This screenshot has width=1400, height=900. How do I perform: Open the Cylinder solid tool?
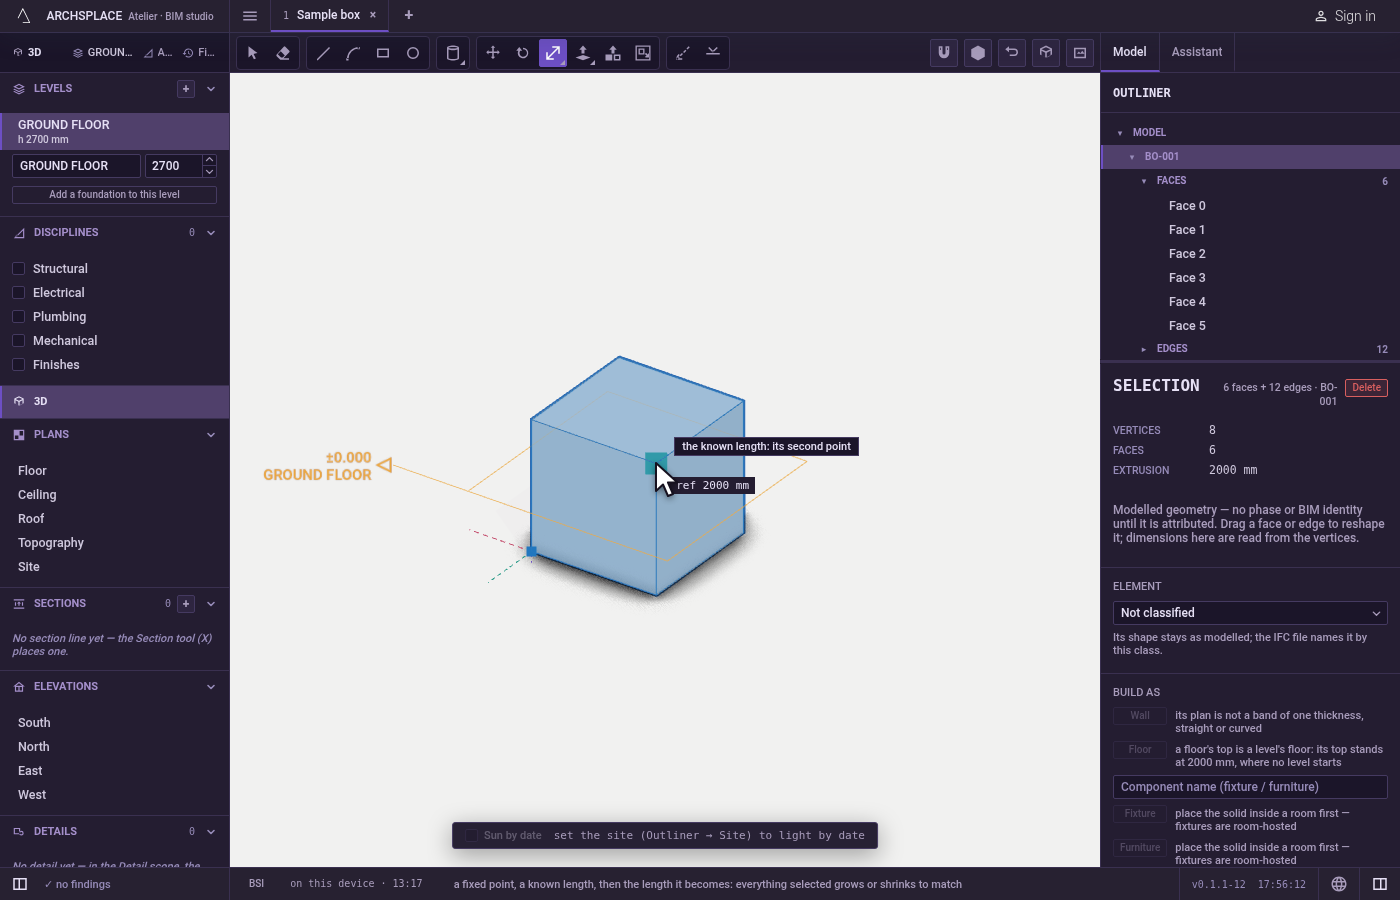point(453,53)
